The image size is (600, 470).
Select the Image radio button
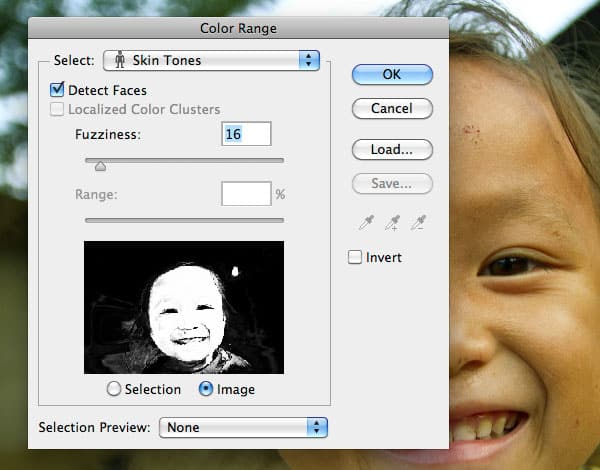pyautogui.click(x=206, y=389)
